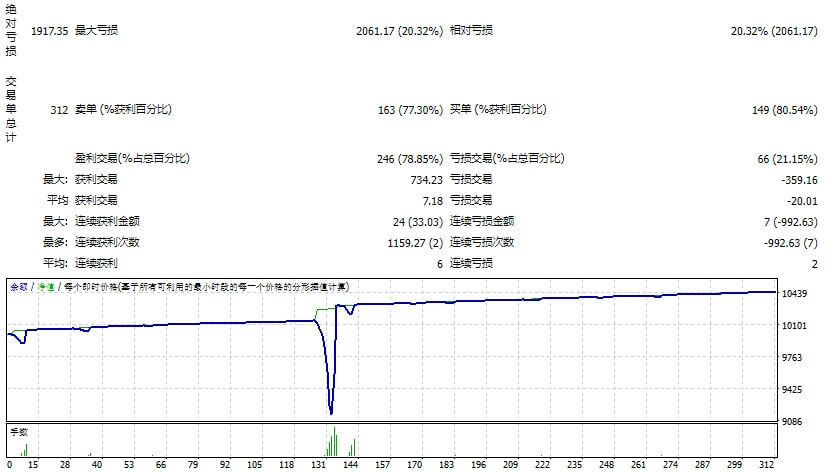Image resolution: width=834 pixels, height=473 pixels.
Task: Click the 9763 y-axis label
Action: pyautogui.click(x=791, y=358)
